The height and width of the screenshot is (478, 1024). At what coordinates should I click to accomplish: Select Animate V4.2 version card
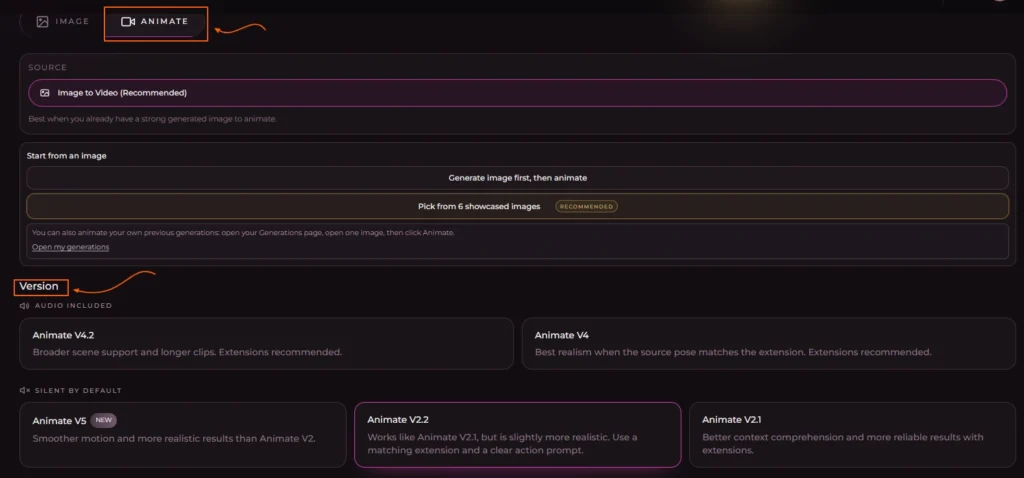[266, 343]
